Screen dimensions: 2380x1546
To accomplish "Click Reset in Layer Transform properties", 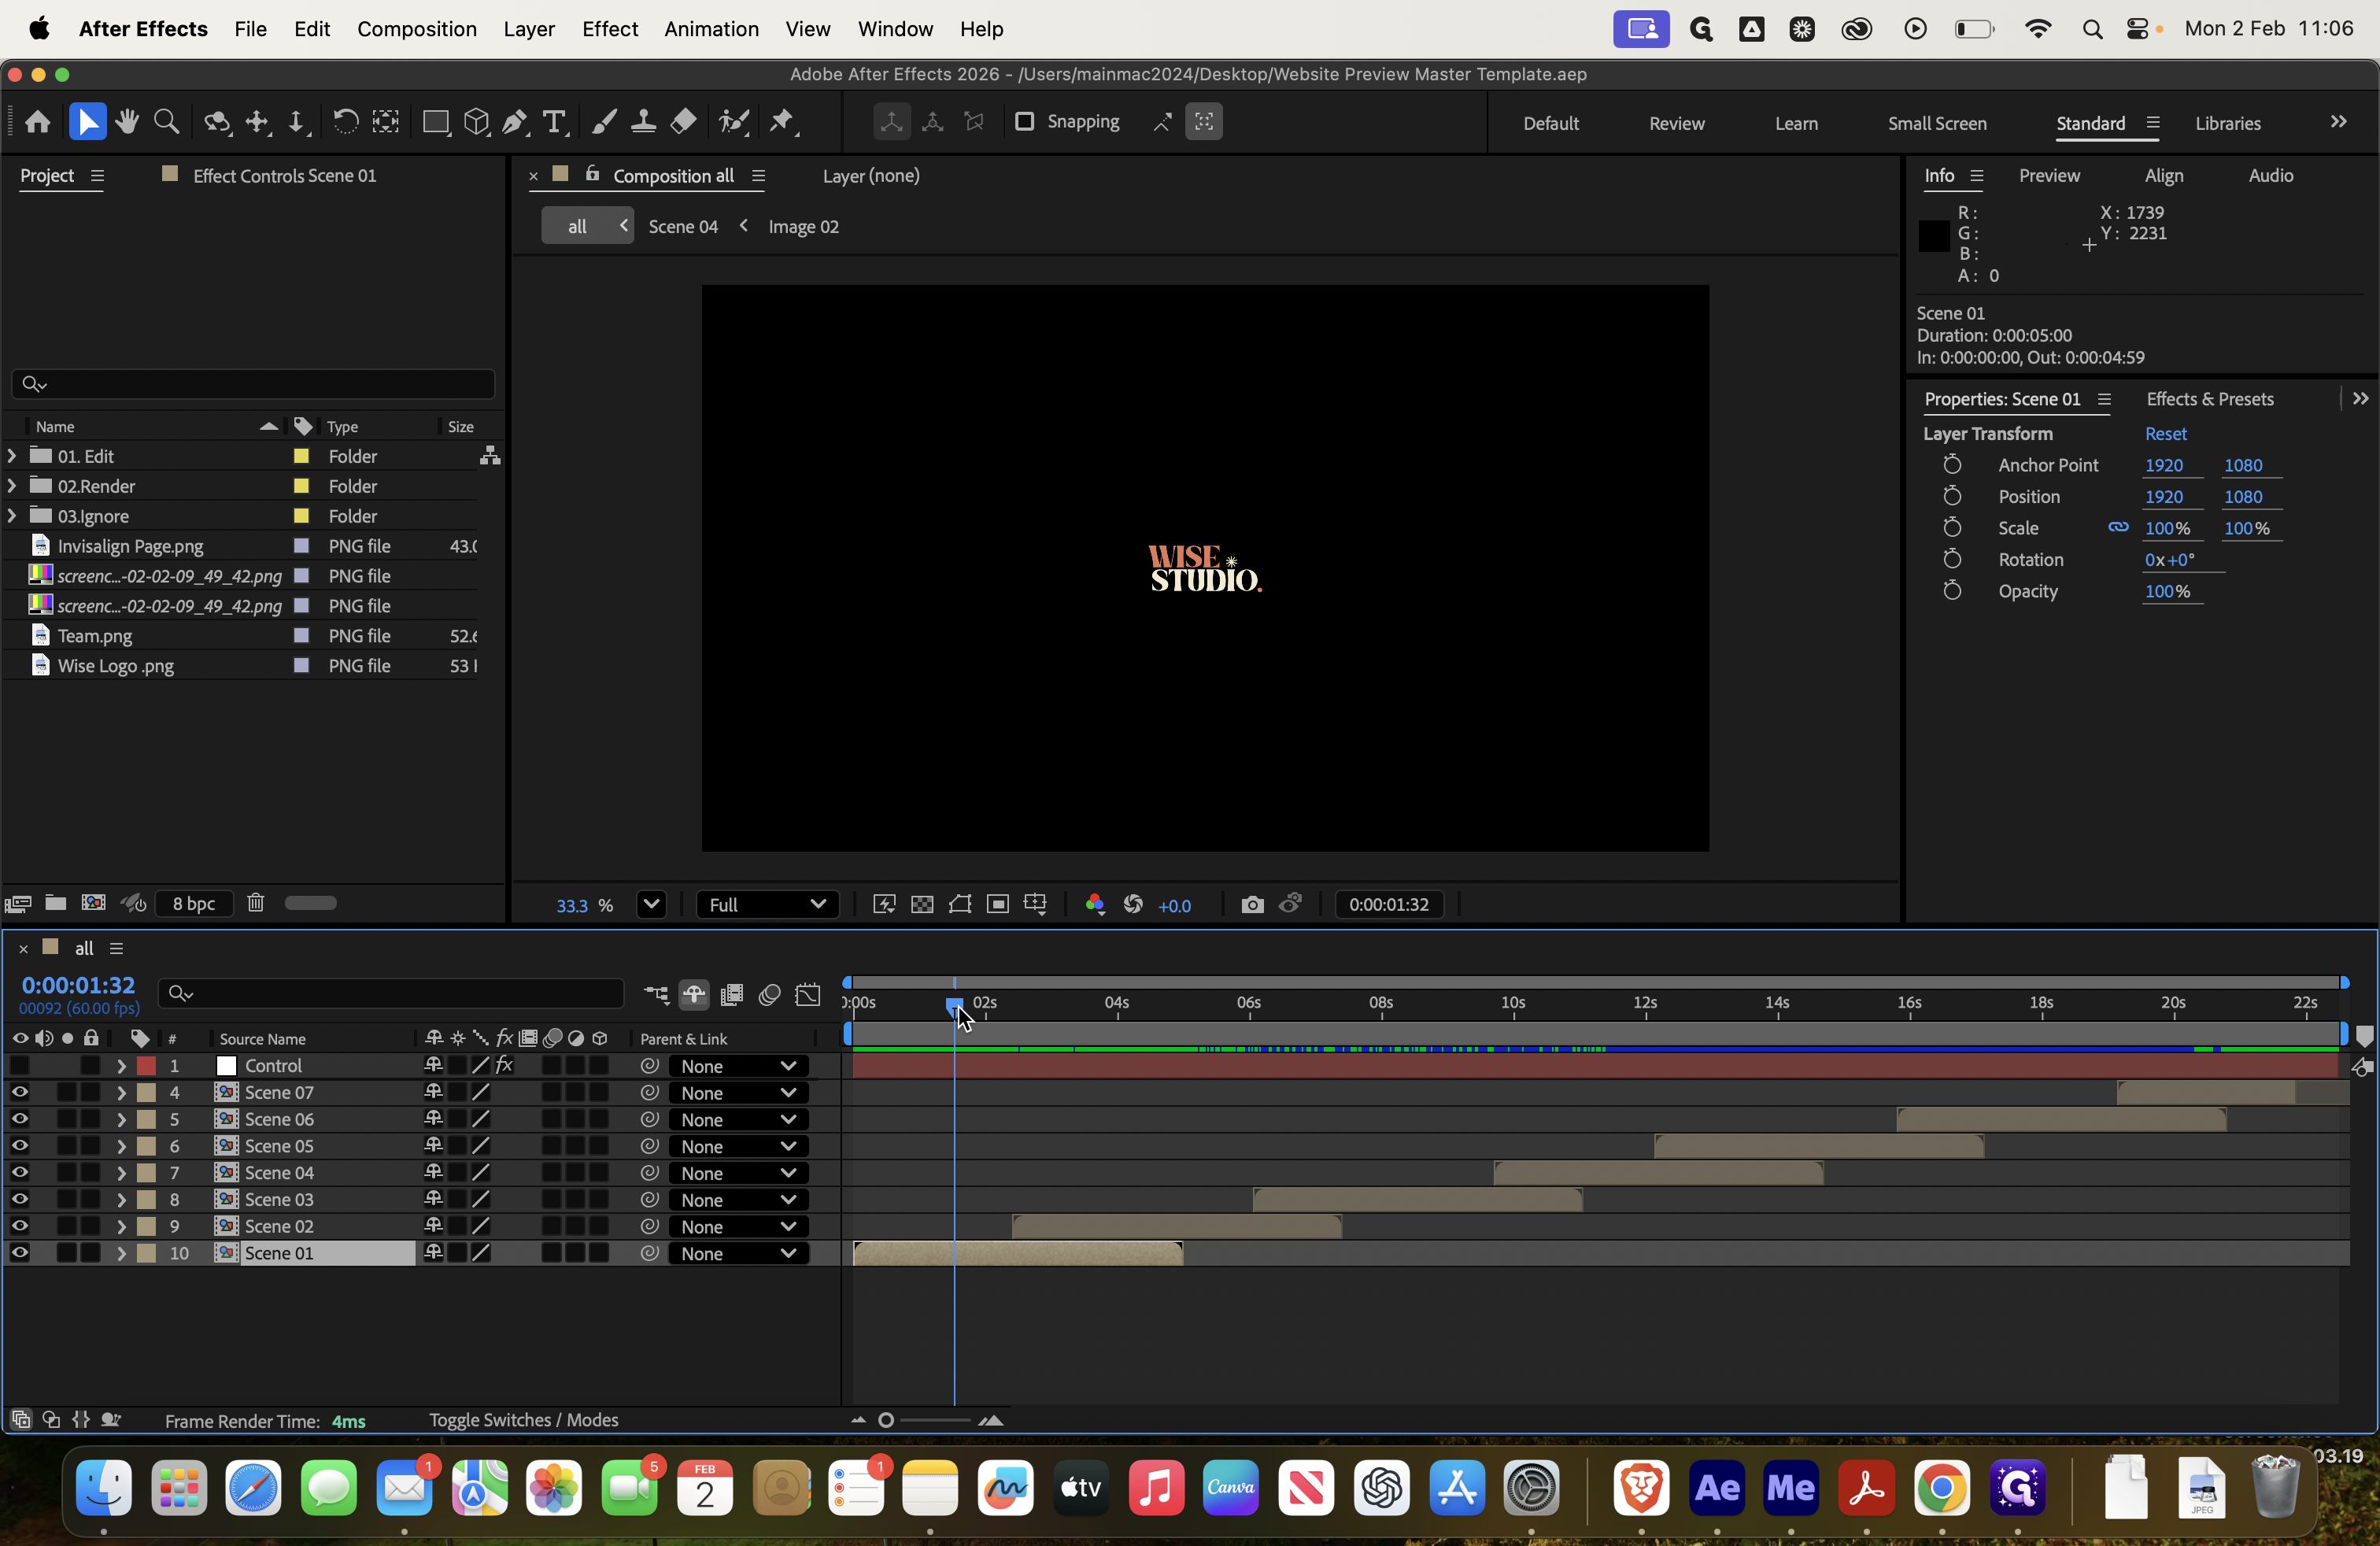I will coord(2166,433).
